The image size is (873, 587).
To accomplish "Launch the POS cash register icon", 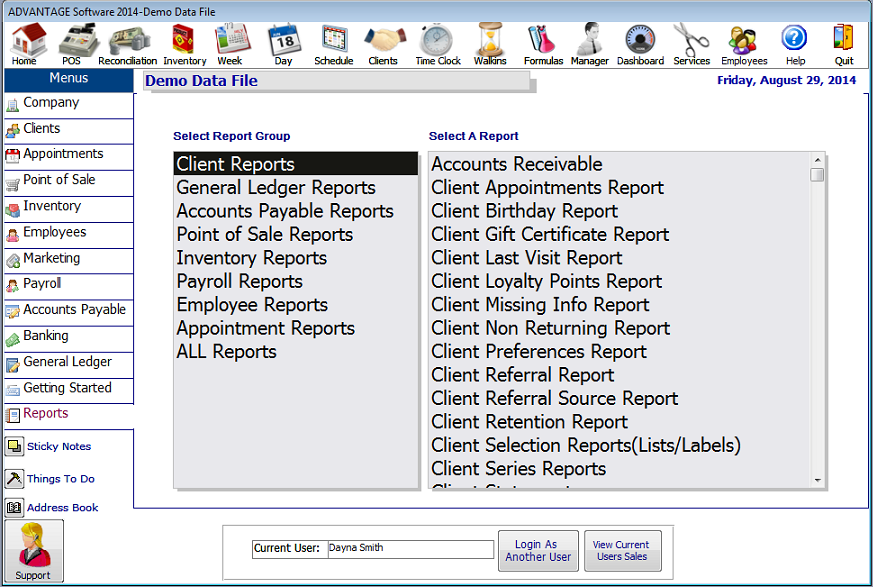I will [77, 45].
